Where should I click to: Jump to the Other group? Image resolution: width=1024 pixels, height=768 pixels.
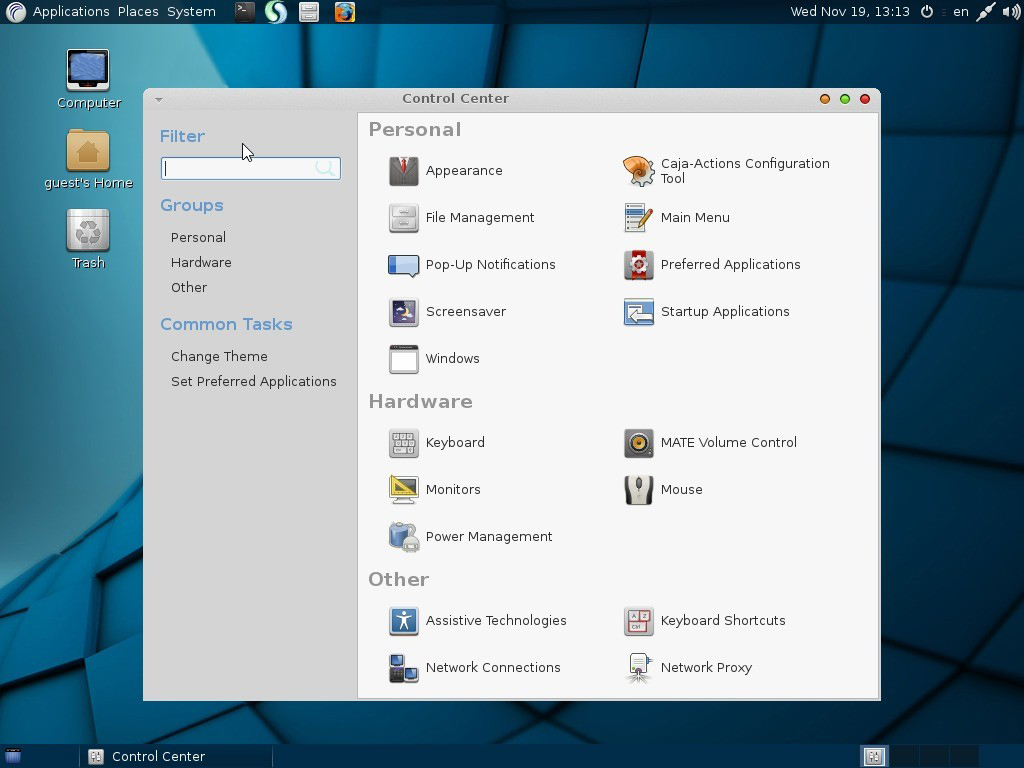click(x=189, y=287)
